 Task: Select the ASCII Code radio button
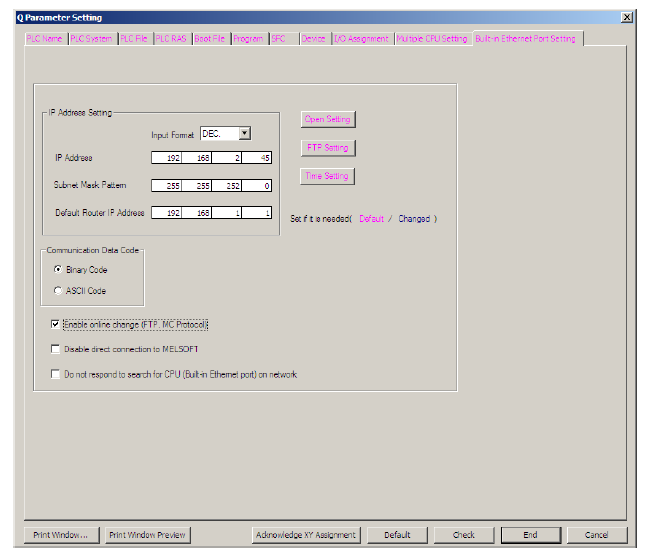click(56, 291)
